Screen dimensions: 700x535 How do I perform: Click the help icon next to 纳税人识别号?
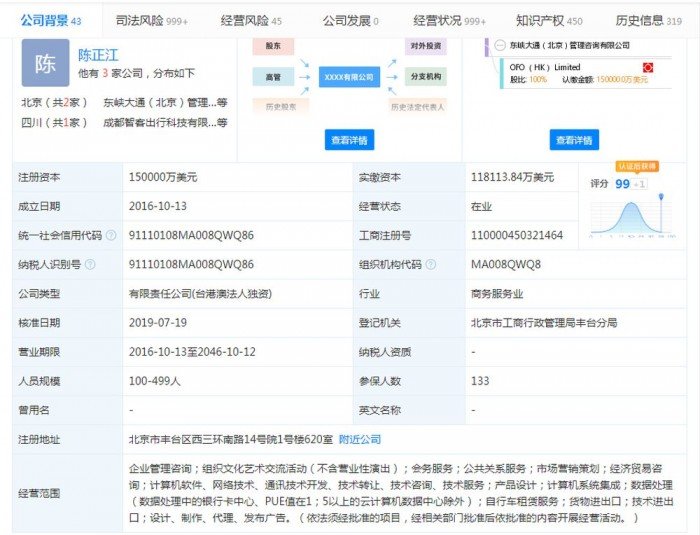pos(90,264)
